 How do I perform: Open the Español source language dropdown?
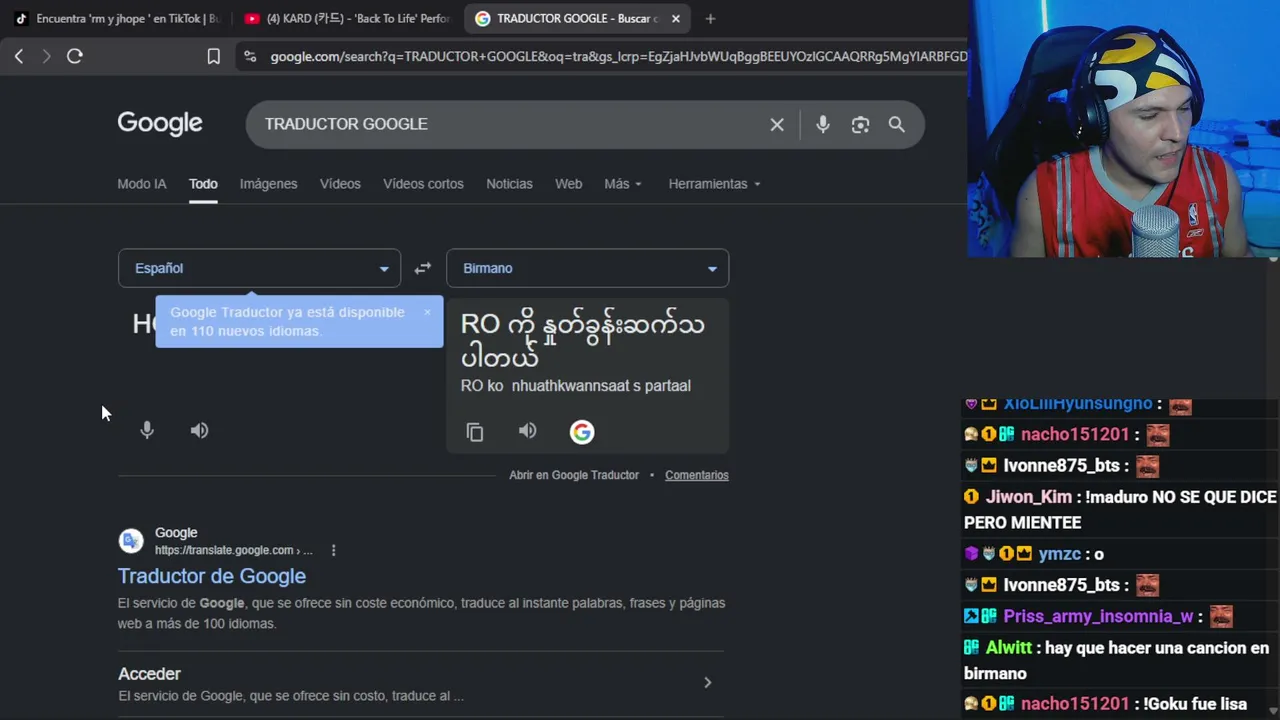[x=259, y=268]
